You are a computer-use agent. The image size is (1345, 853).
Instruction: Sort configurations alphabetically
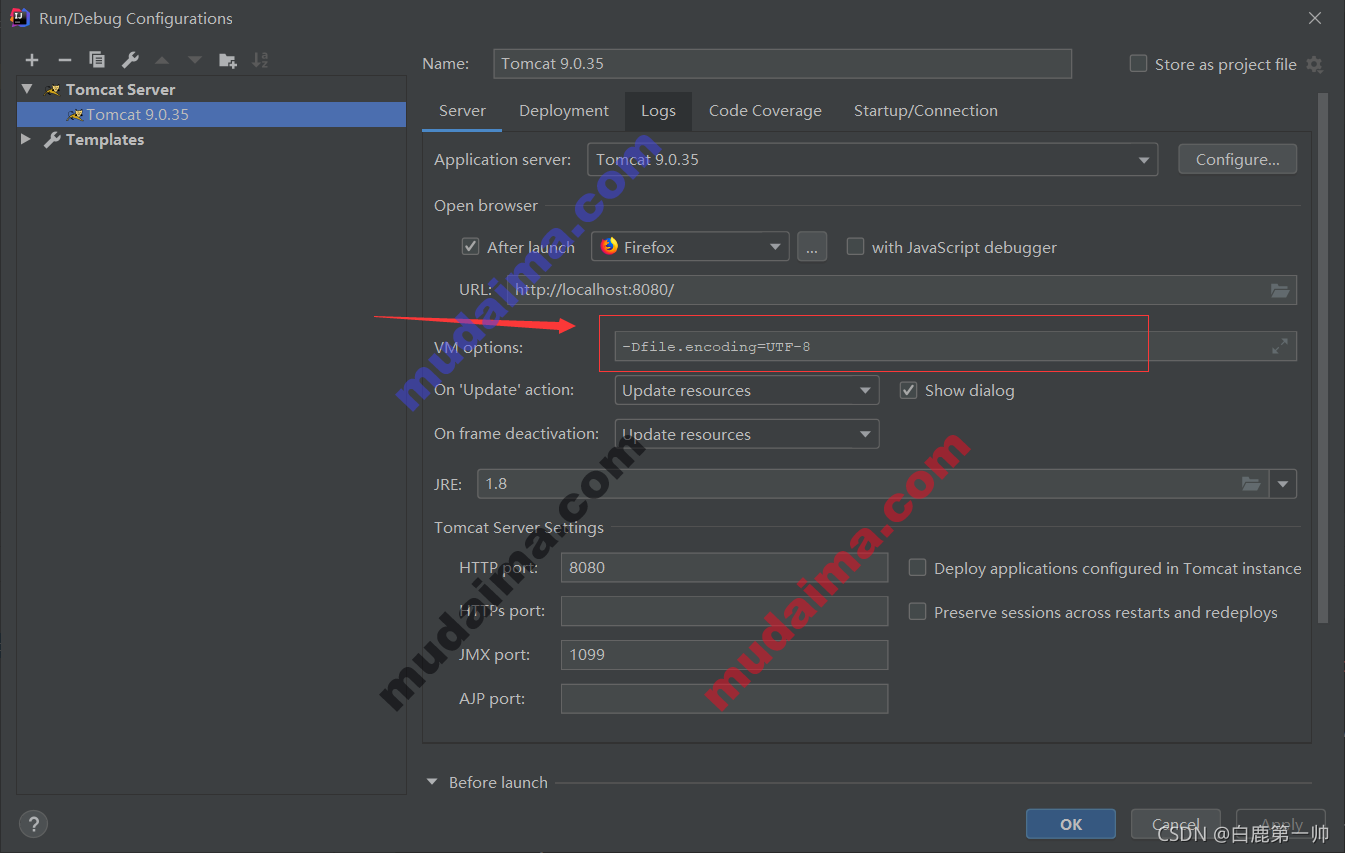(x=260, y=60)
